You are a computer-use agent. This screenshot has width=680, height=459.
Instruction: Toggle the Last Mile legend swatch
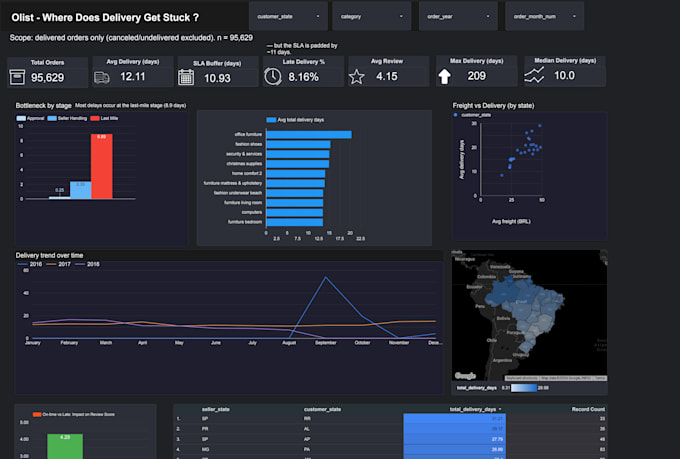(x=95, y=118)
